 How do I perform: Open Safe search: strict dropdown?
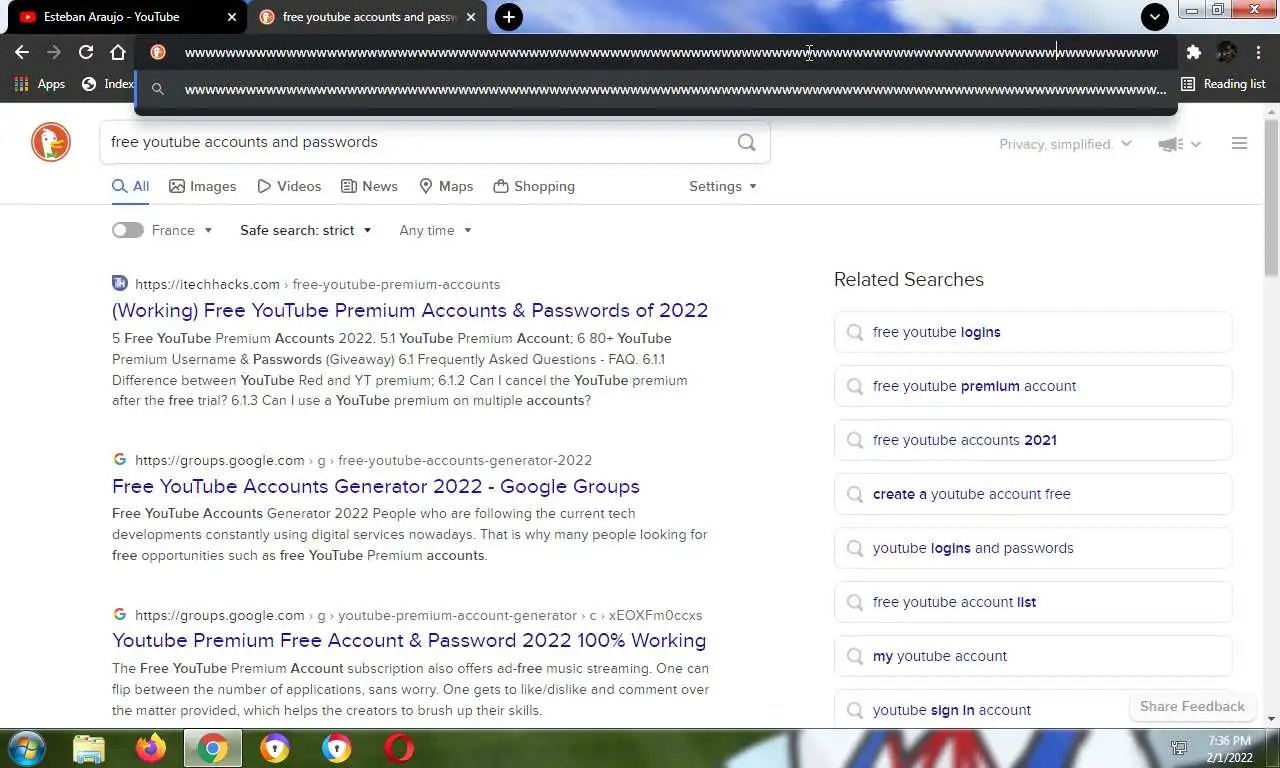[306, 230]
